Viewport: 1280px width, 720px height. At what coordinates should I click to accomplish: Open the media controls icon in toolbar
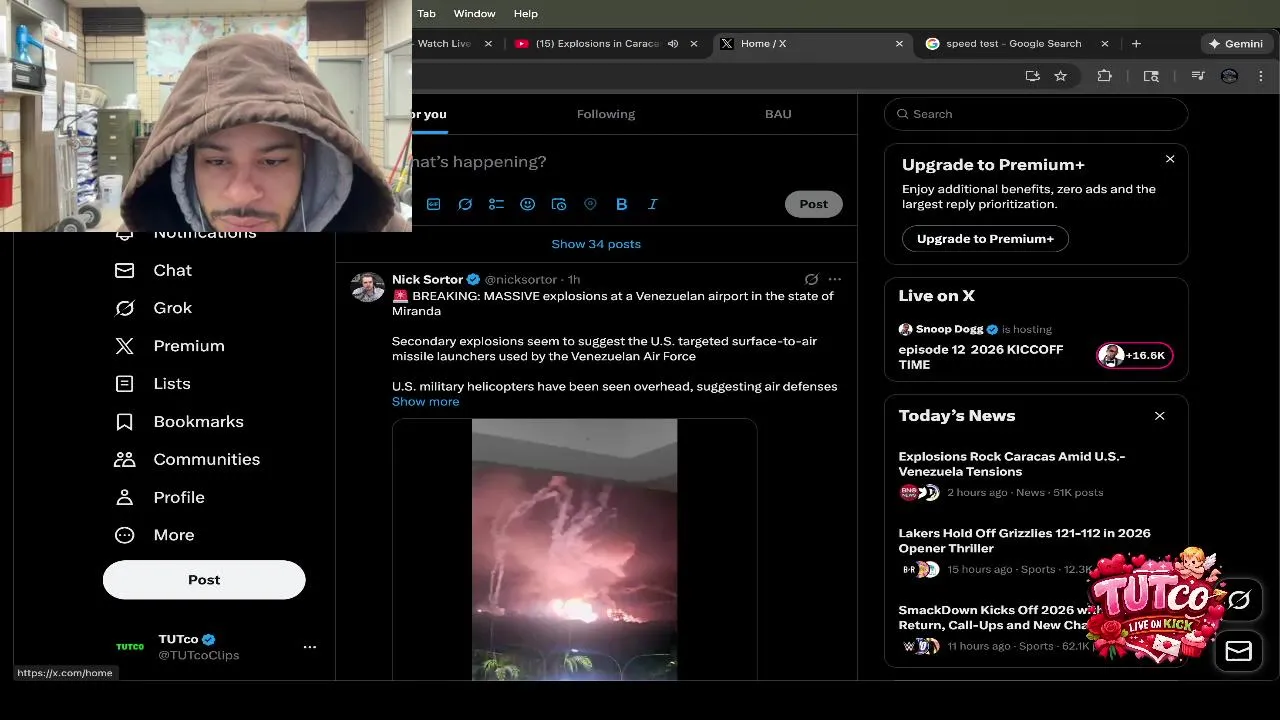pos(1198,76)
